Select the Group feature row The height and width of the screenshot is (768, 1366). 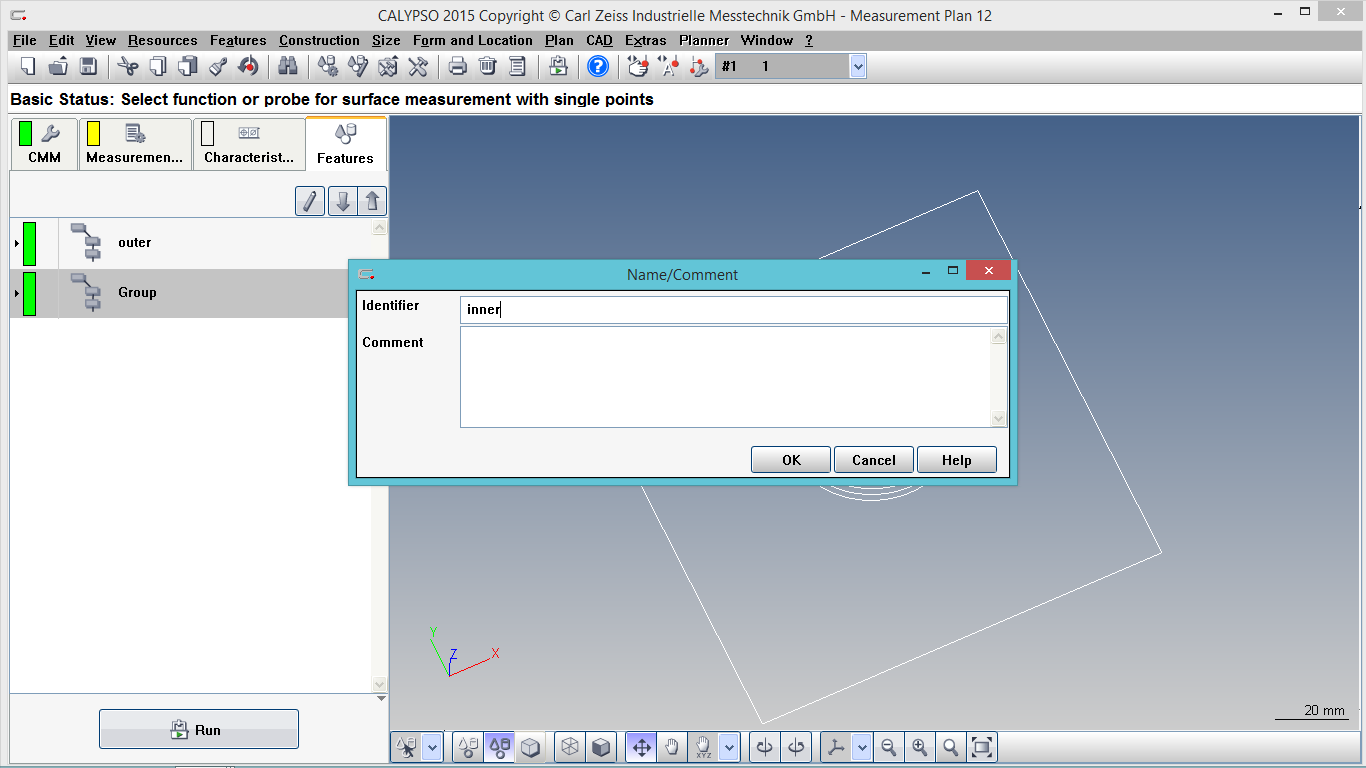tap(190, 293)
